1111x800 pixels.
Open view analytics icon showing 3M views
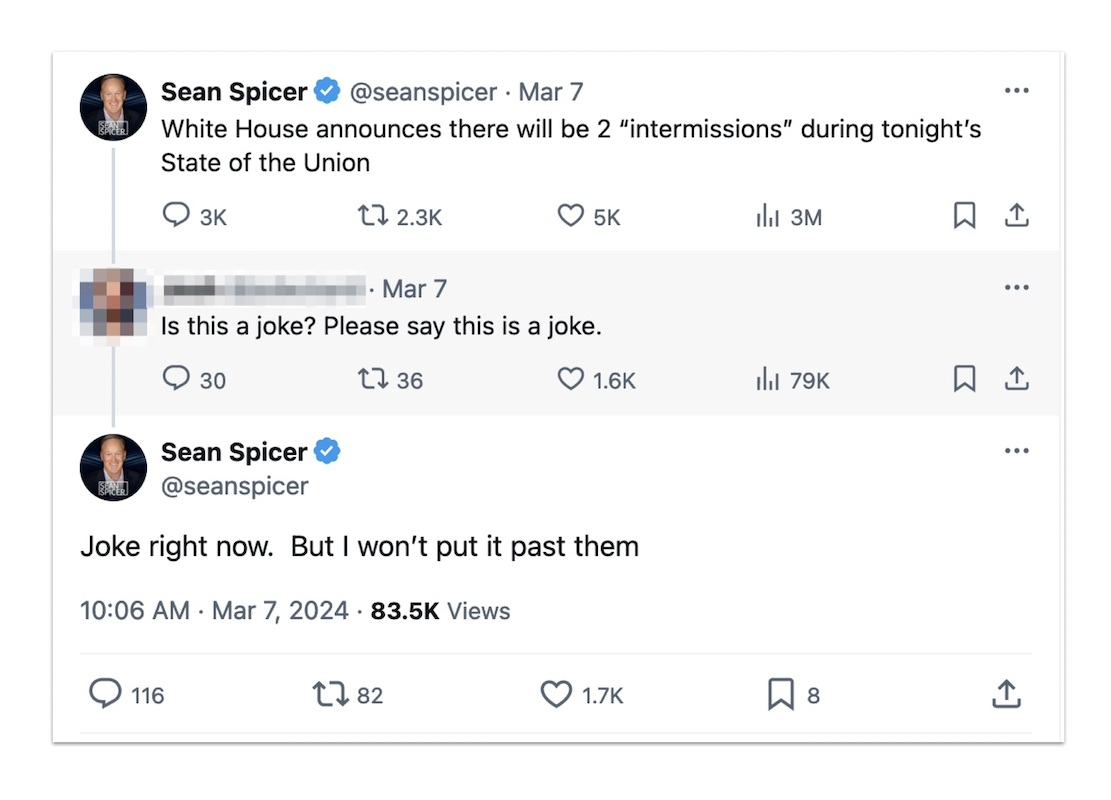pyautogui.click(x=768, y=215)
